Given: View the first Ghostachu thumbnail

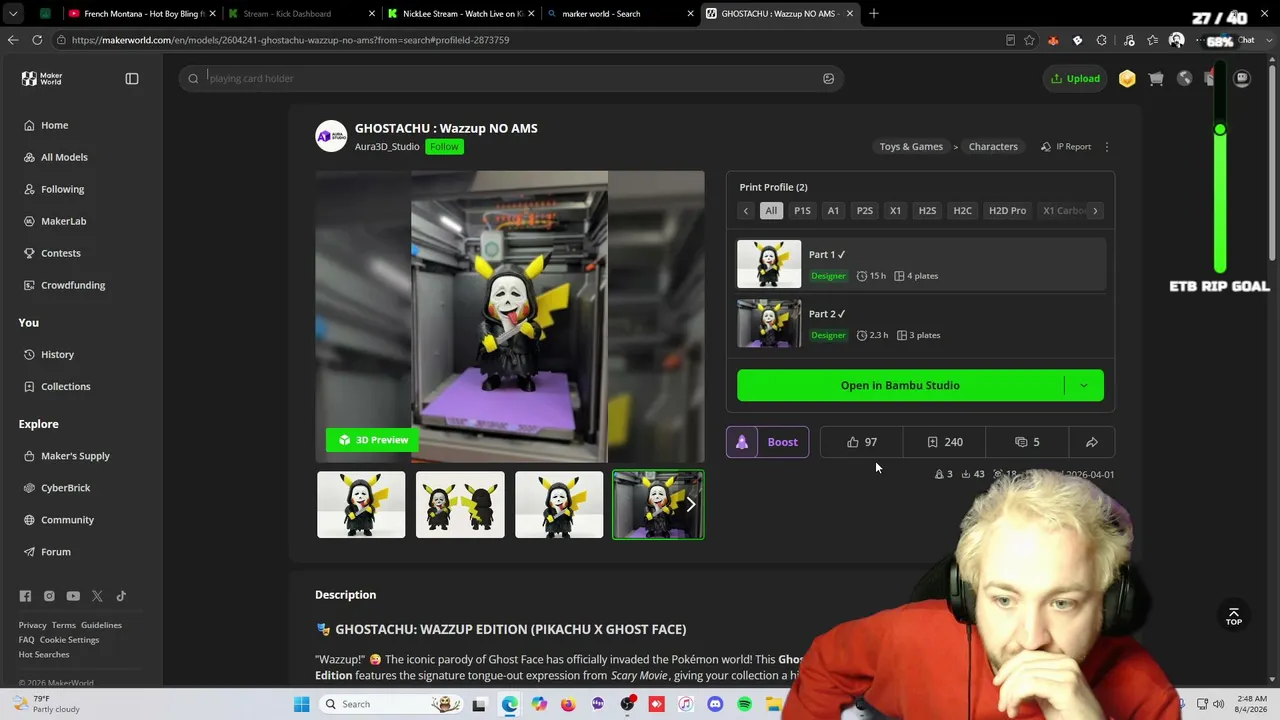Looking at the screenshot, I should [361, 505].
